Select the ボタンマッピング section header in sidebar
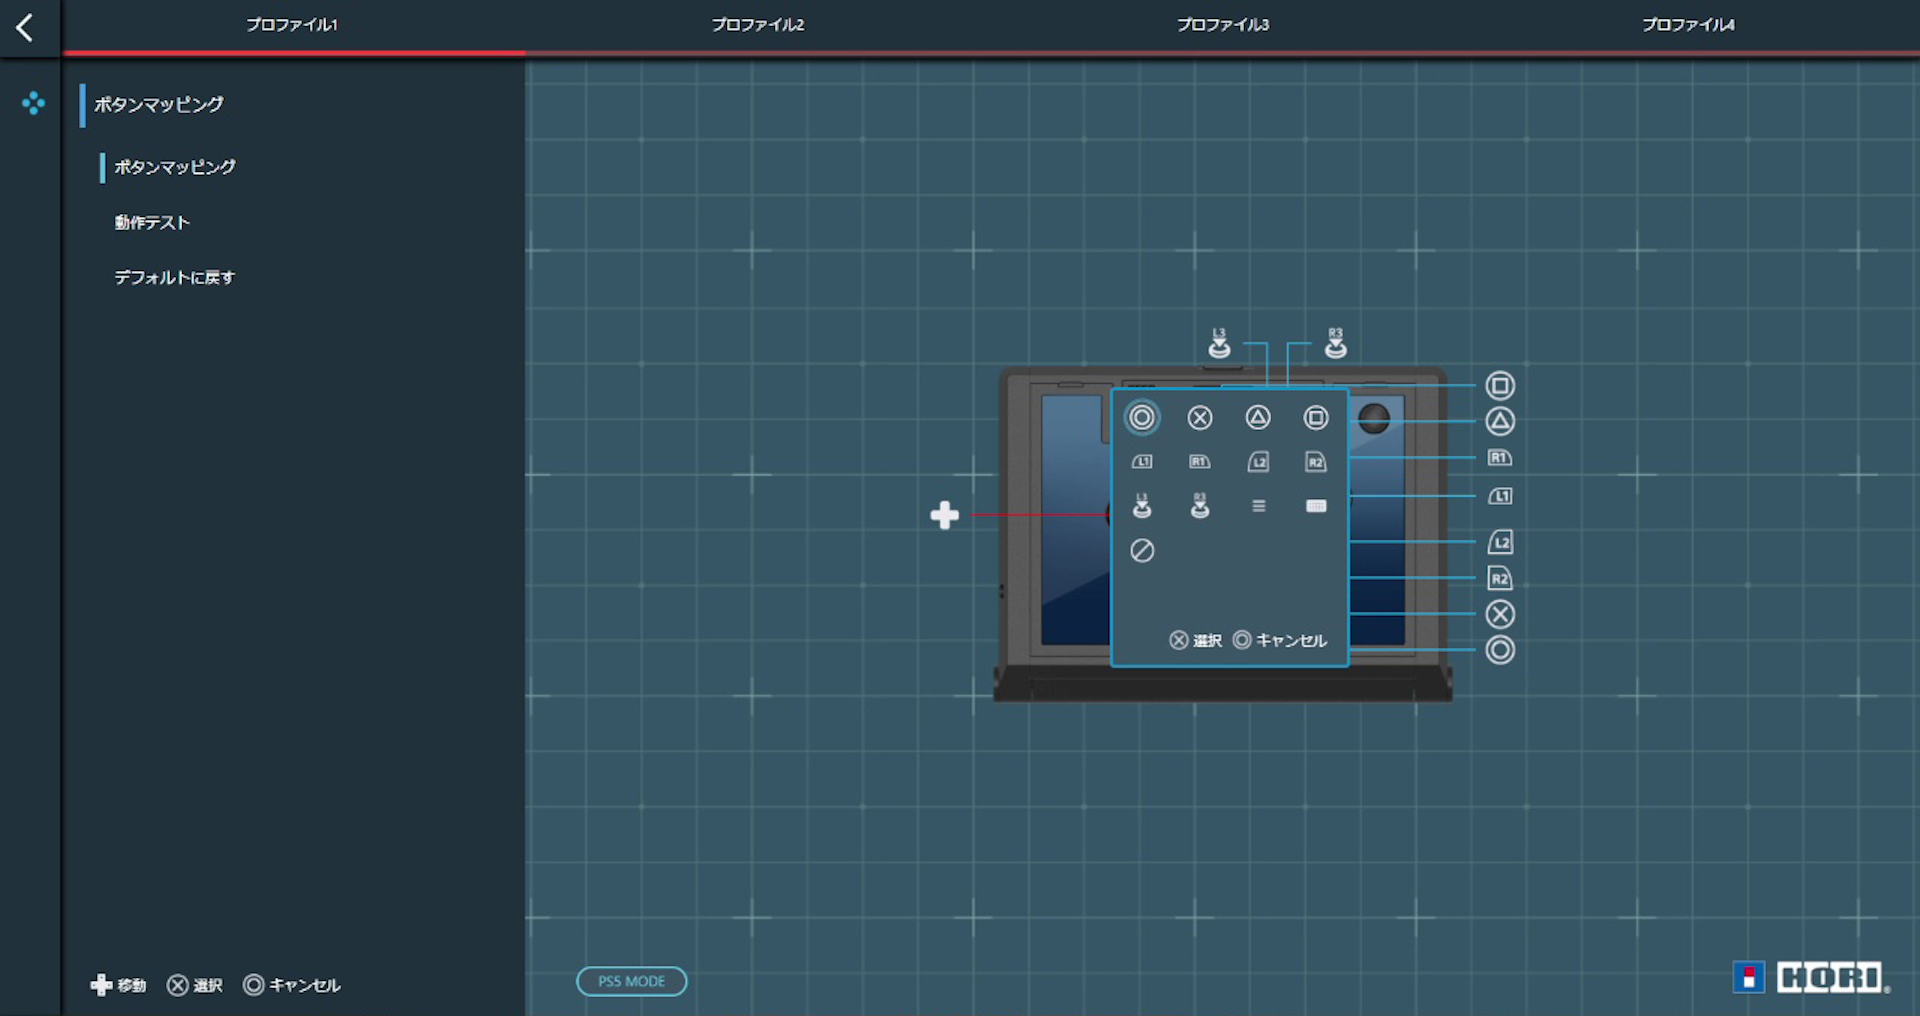 point(159,104)
